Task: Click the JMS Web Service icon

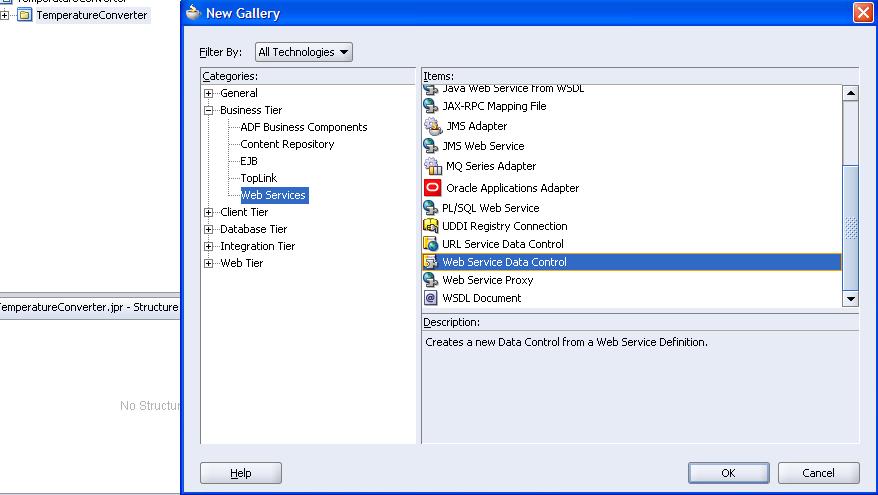Action: tap(430, 146)
